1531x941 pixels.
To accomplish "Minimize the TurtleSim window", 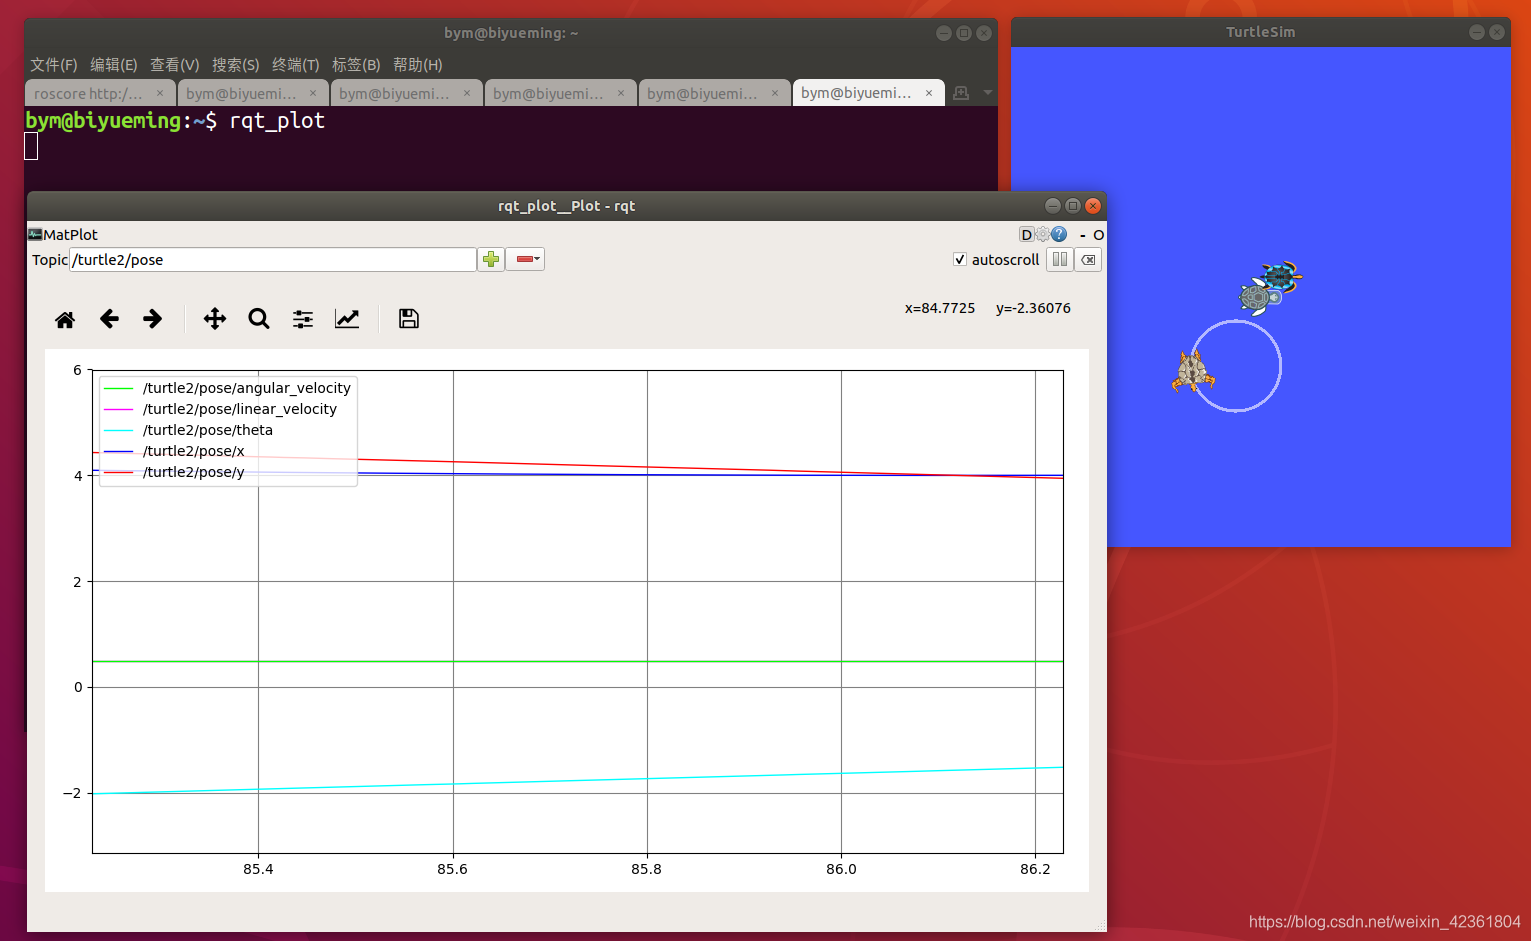I will [x=1476, y=32].
